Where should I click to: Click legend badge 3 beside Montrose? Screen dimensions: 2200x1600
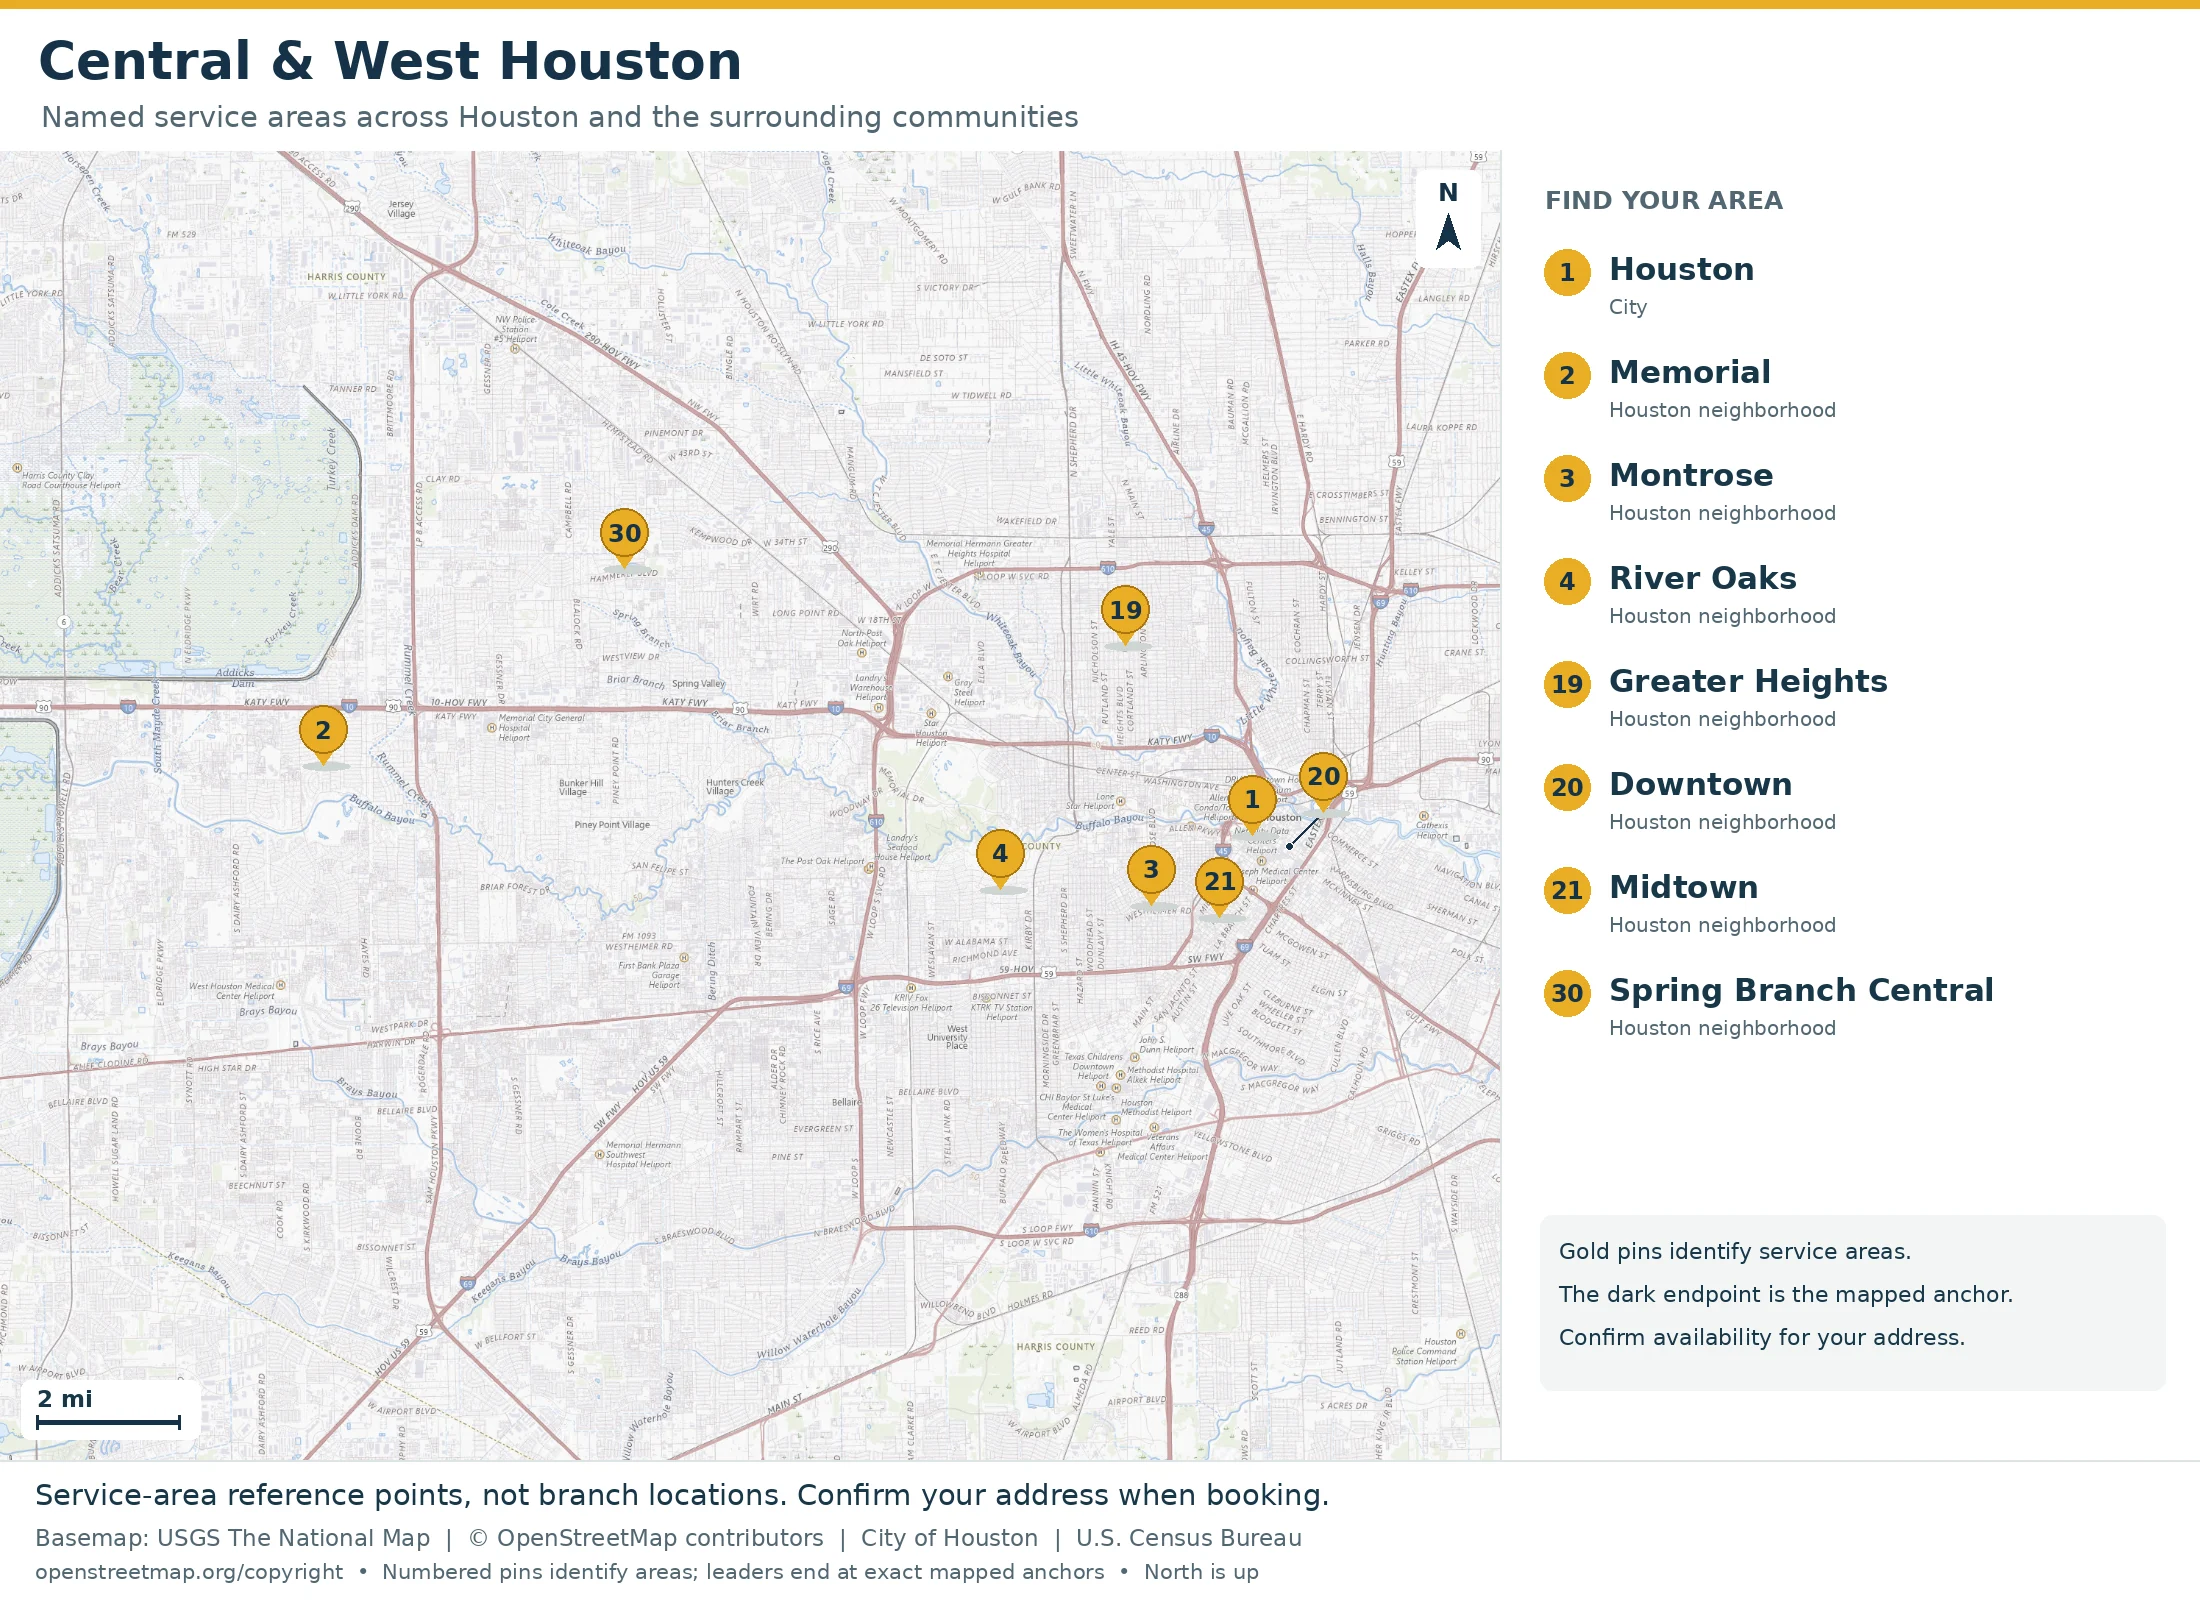[x=1567, y=479]
